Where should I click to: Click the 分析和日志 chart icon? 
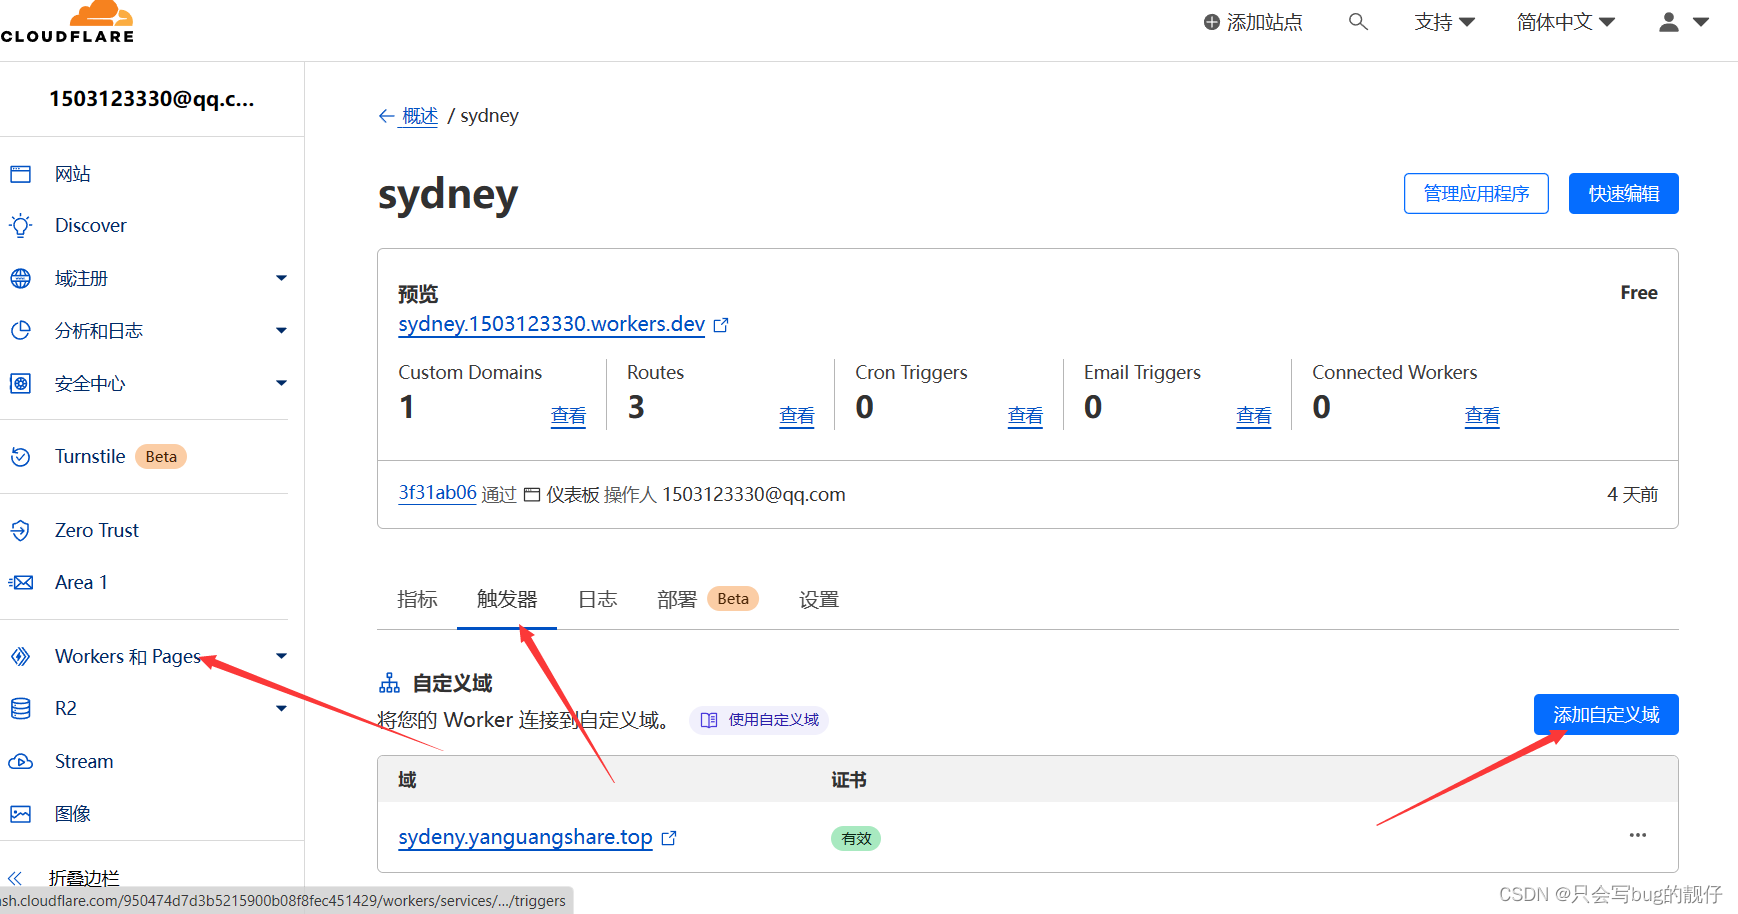click(x=21, y=330)
